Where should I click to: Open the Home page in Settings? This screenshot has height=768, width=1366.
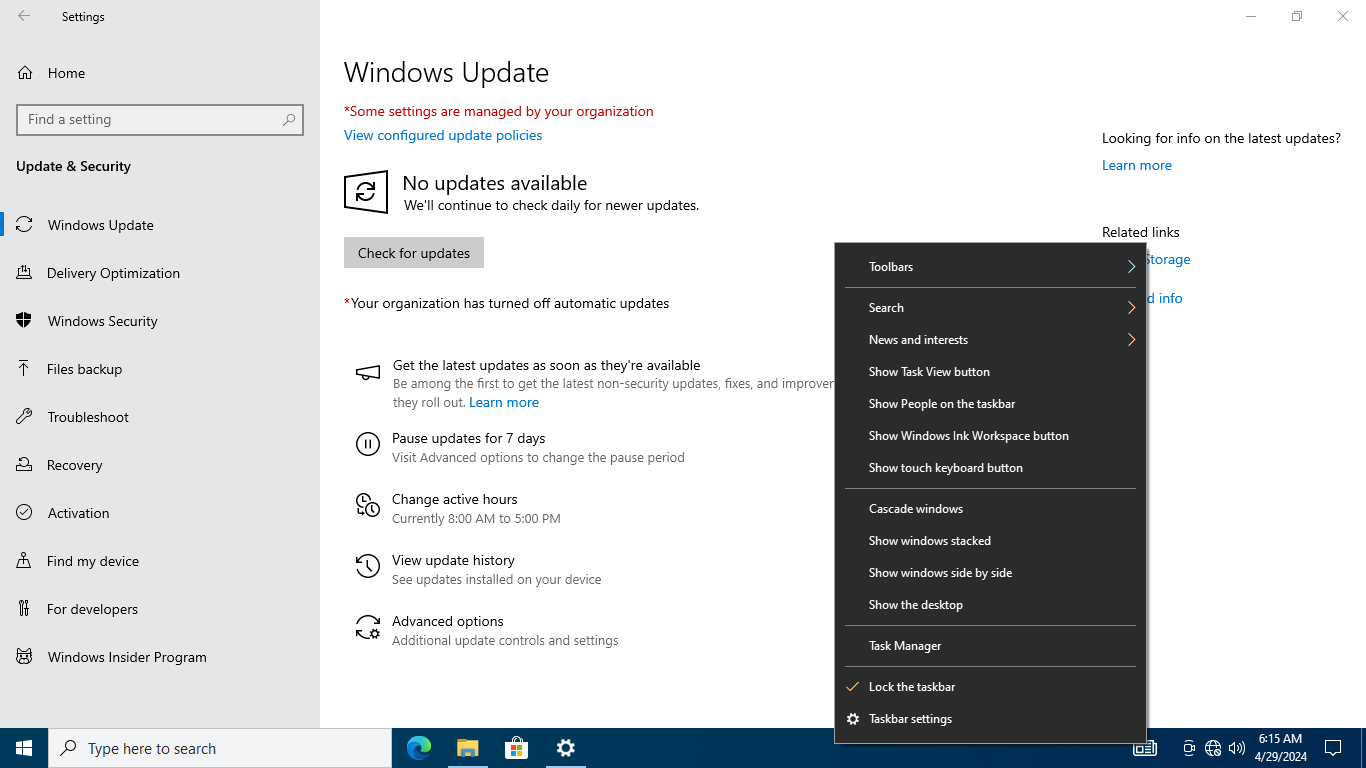pyautogui.click(x=160, y=73)
